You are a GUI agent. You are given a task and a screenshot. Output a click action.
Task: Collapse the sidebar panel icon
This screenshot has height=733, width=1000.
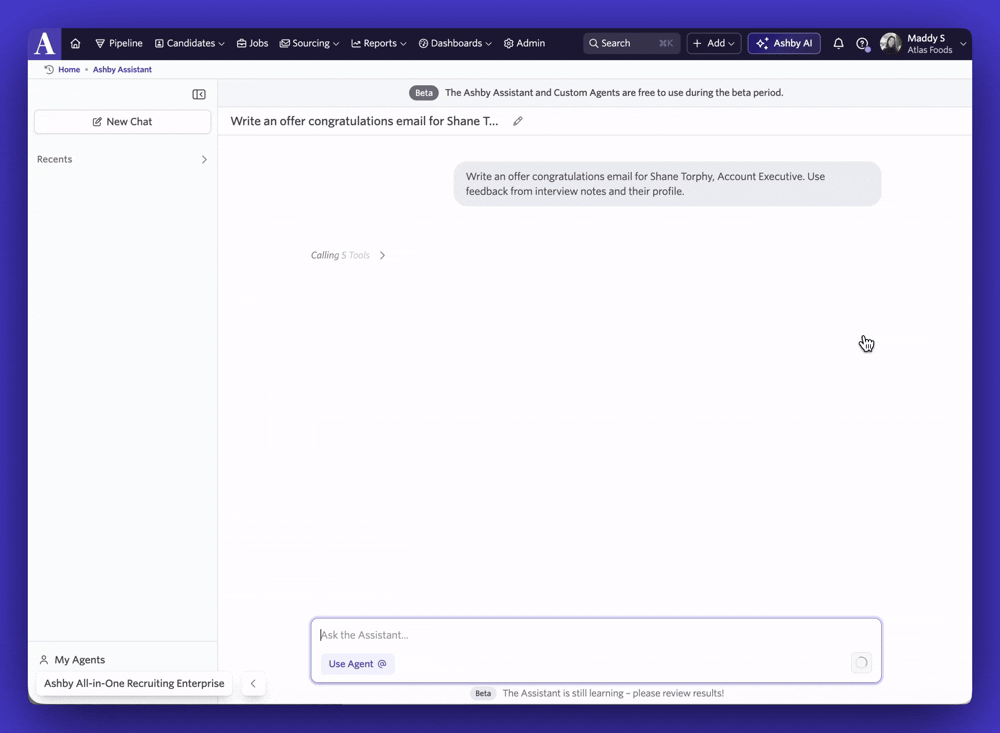pyautogui.click(x=199, y=94)
